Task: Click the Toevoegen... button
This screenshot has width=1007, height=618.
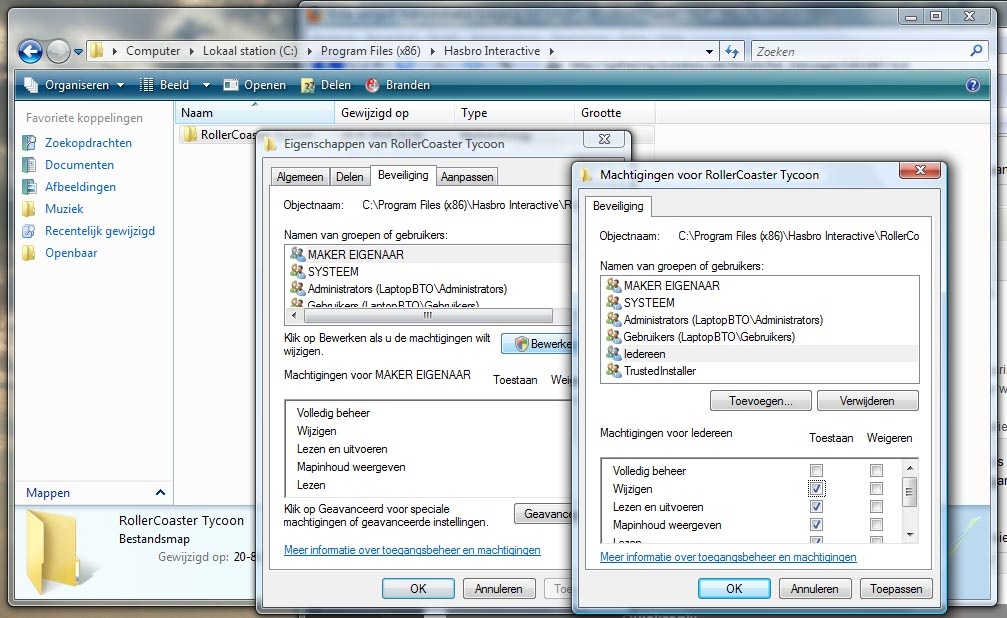Action: 760,401
